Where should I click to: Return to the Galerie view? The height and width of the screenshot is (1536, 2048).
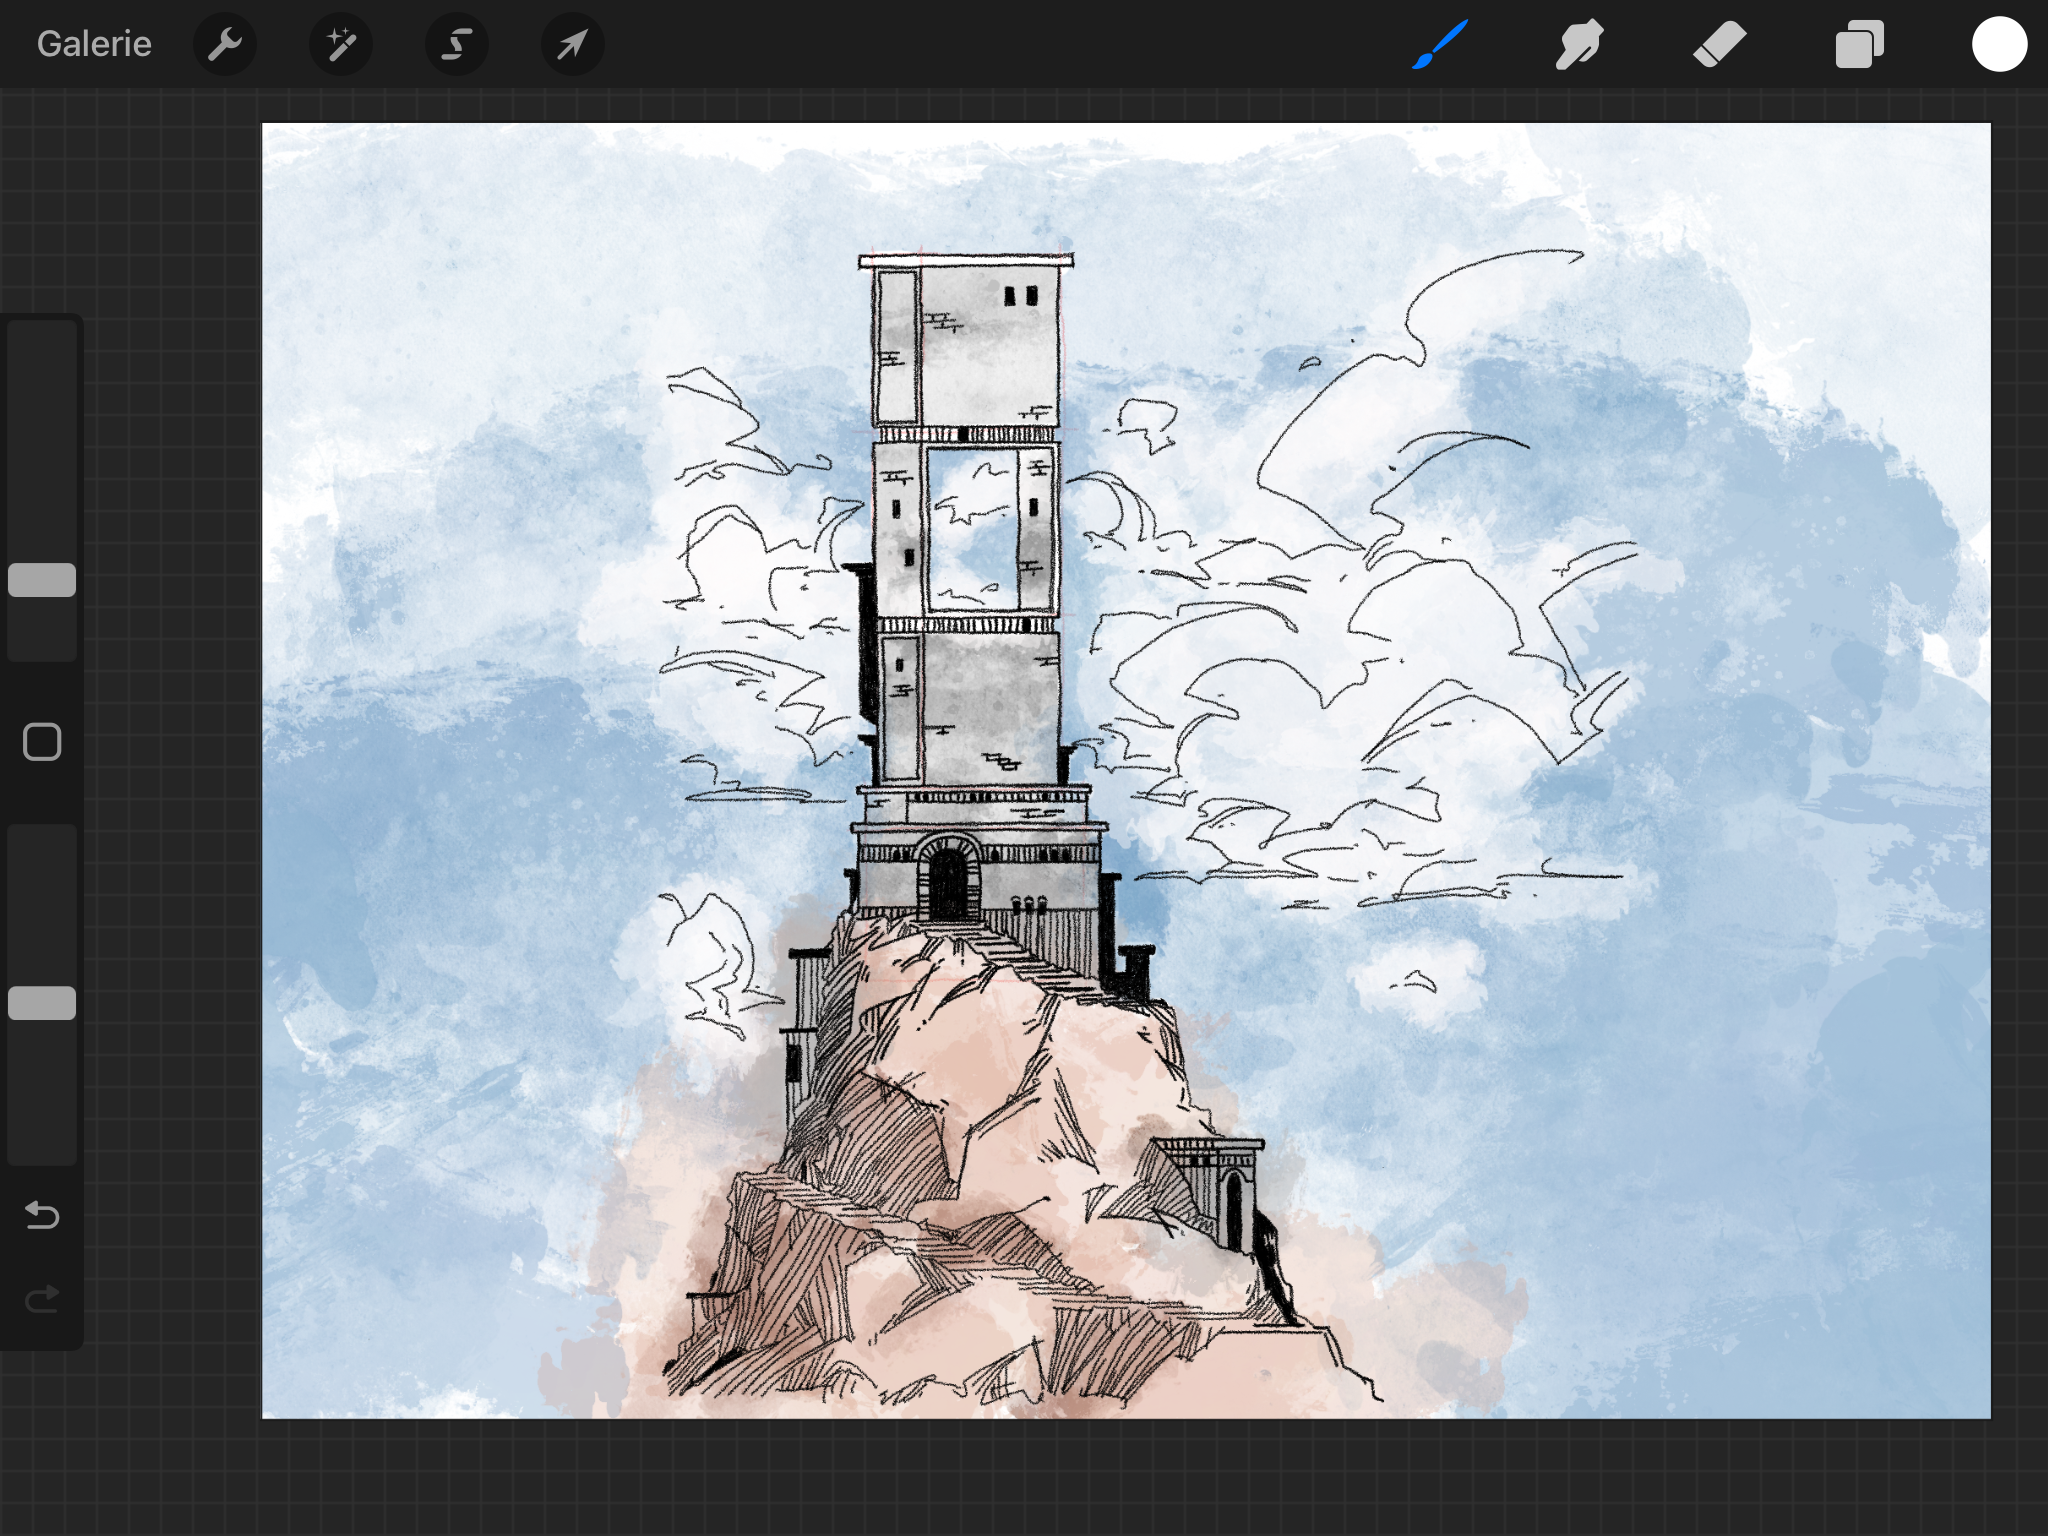(94, 44)
